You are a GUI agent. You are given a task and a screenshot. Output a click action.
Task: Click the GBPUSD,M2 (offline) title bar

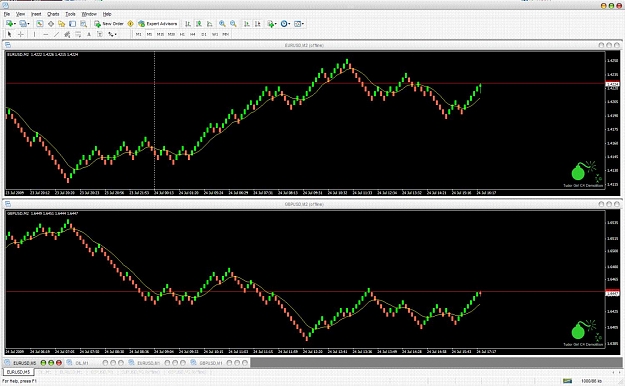pos(304,204)
